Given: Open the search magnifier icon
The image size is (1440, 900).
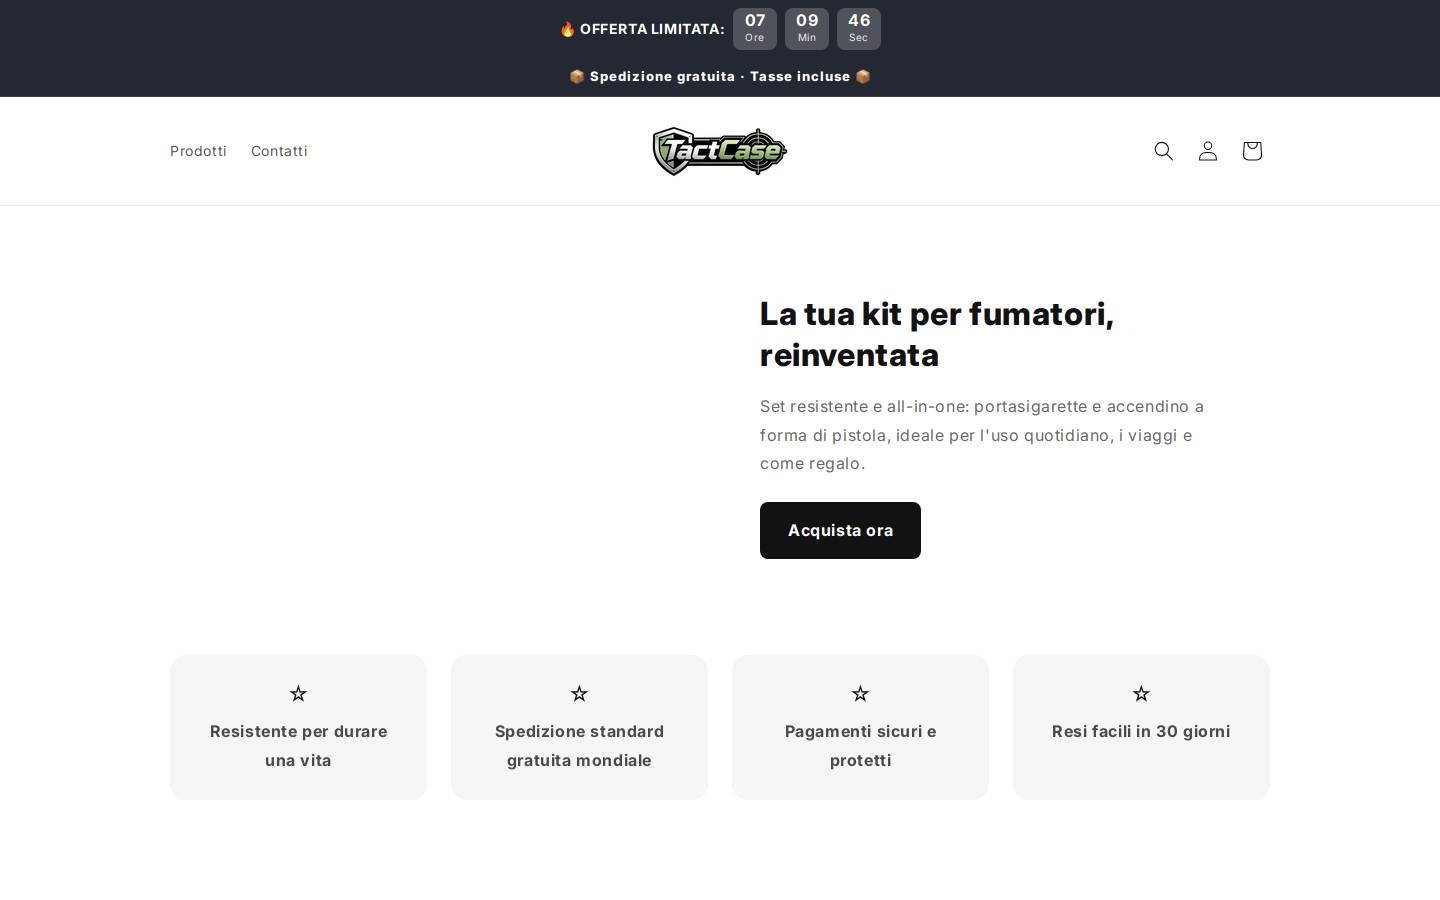Looking at the screenshot, I should 1163,151.
